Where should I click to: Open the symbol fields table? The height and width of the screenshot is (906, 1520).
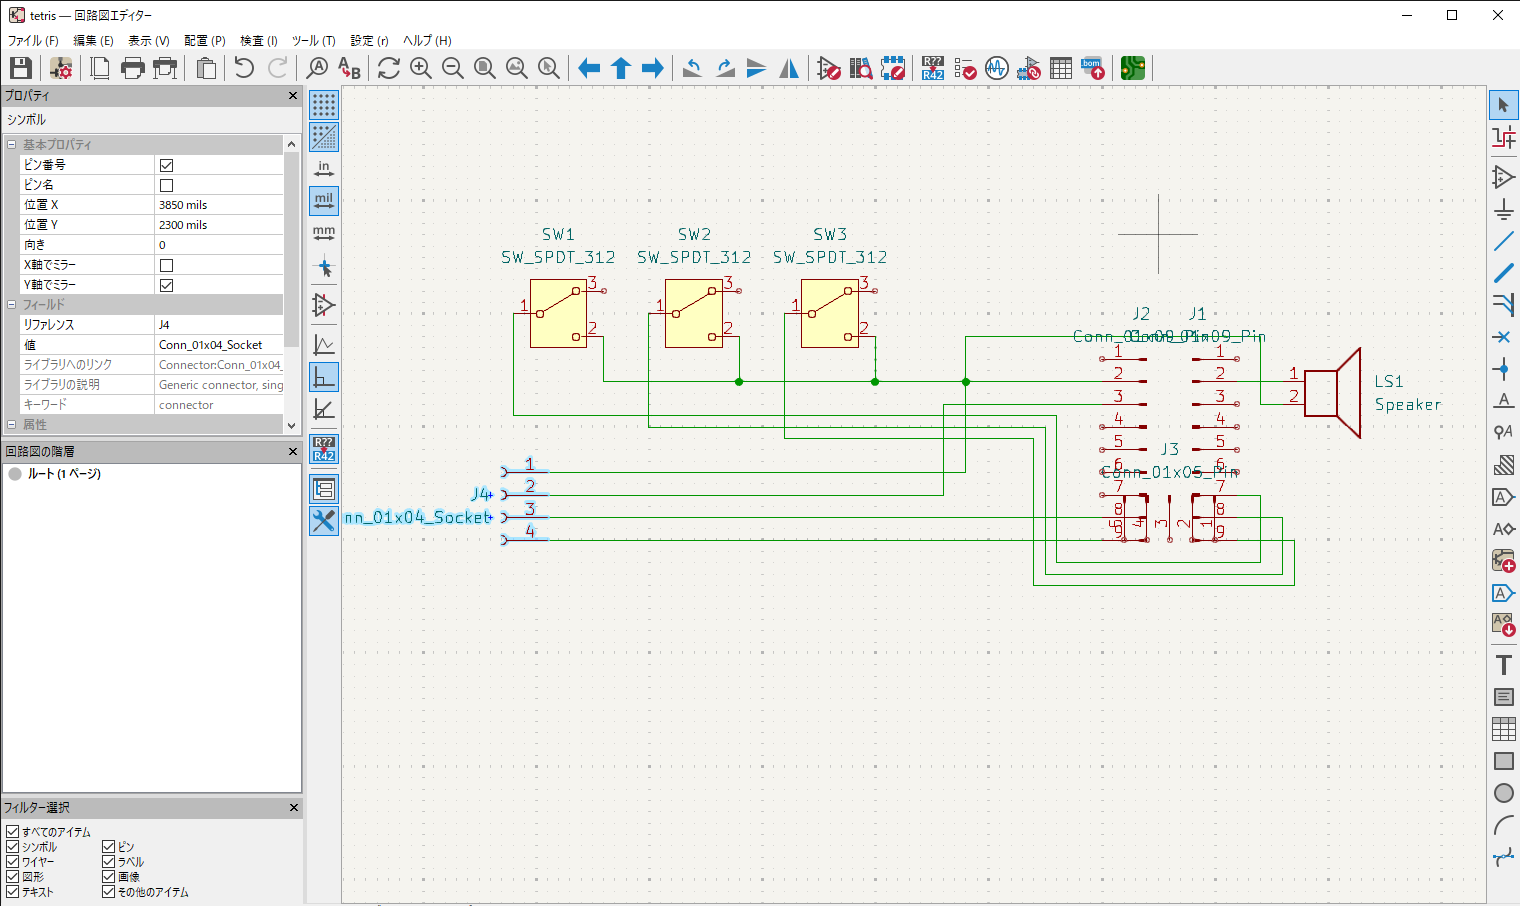pos(1061,68)
